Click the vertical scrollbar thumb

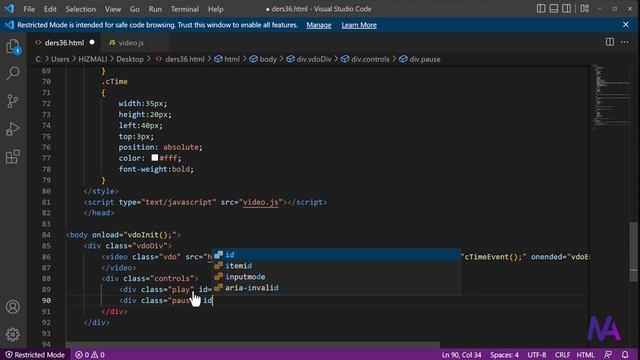633,252
